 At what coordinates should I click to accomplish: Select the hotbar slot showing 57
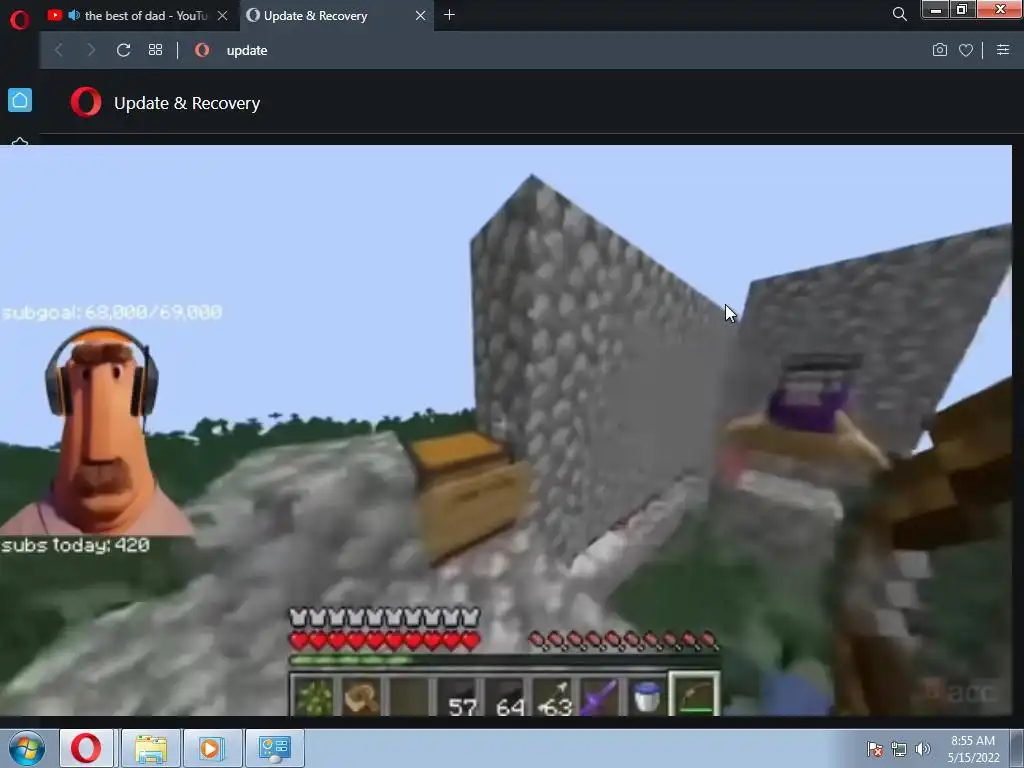tap(460, 697)
